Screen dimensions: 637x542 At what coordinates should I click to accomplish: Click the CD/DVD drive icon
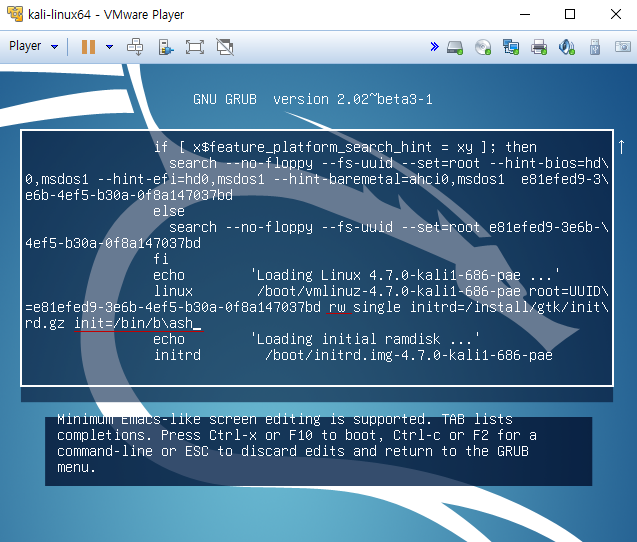coord(483,47)
